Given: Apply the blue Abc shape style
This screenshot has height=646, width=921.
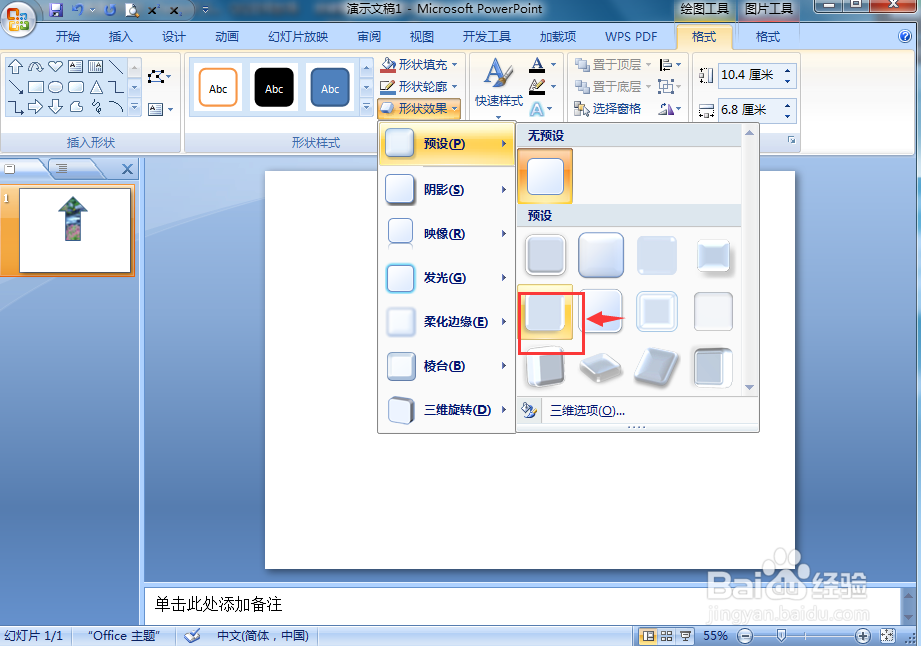Looking at the screenshot, I should point(330,88).
